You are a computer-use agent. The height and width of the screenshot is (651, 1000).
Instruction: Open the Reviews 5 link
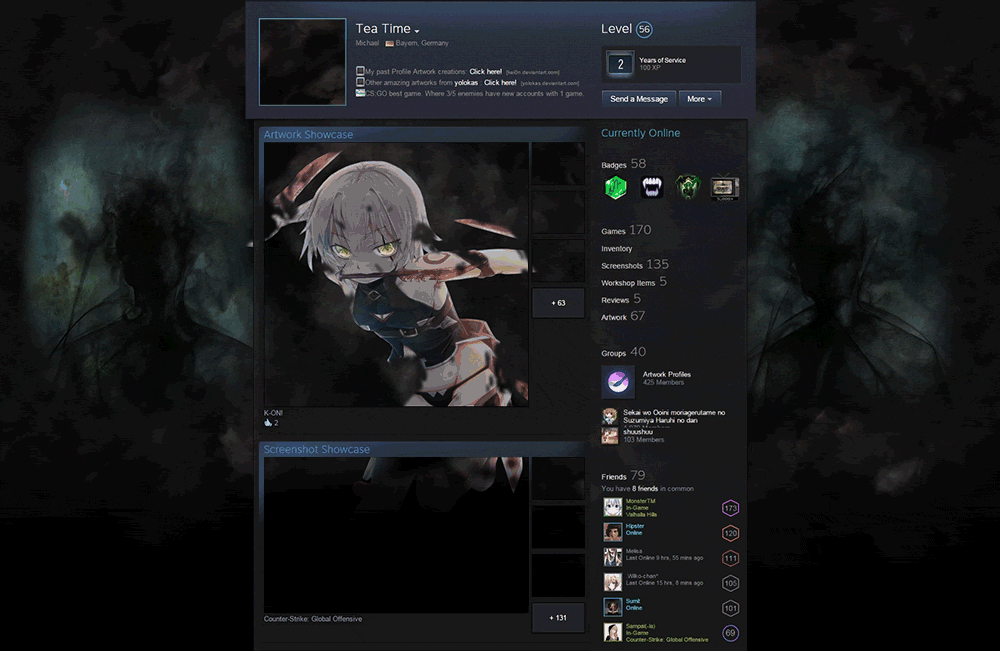tap(621, 299)
